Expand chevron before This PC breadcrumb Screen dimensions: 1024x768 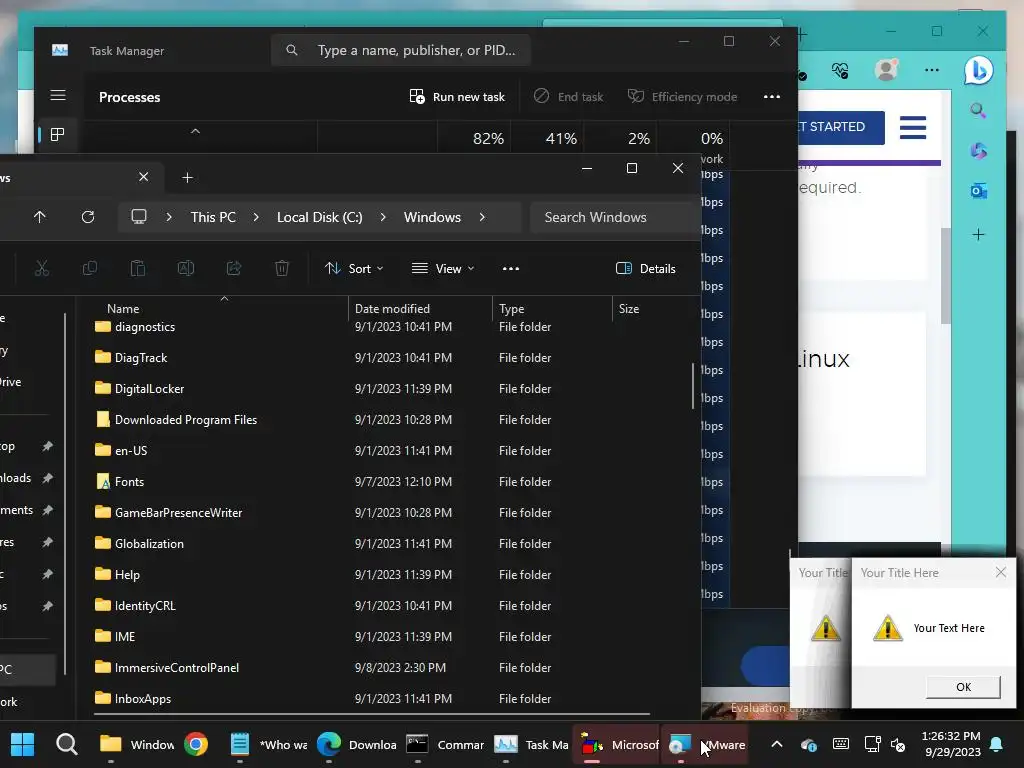[169, 217]
